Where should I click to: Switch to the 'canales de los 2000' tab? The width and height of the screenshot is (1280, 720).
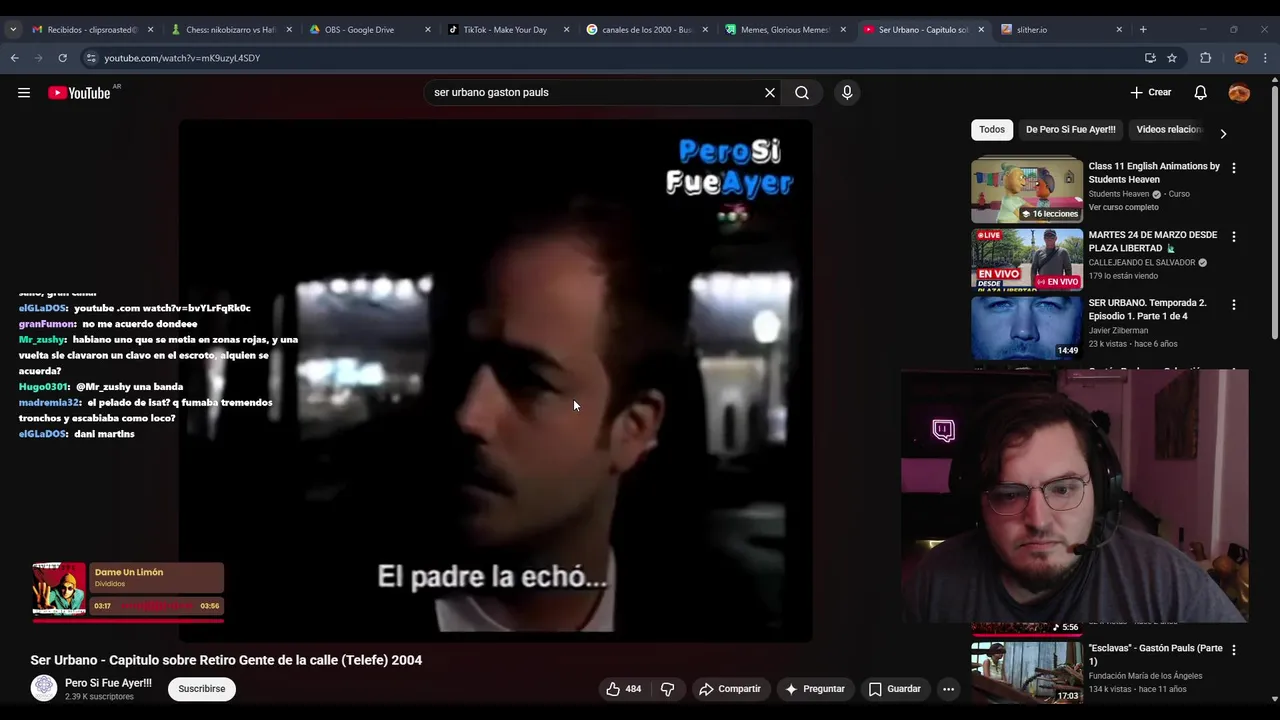coord(646,30)
